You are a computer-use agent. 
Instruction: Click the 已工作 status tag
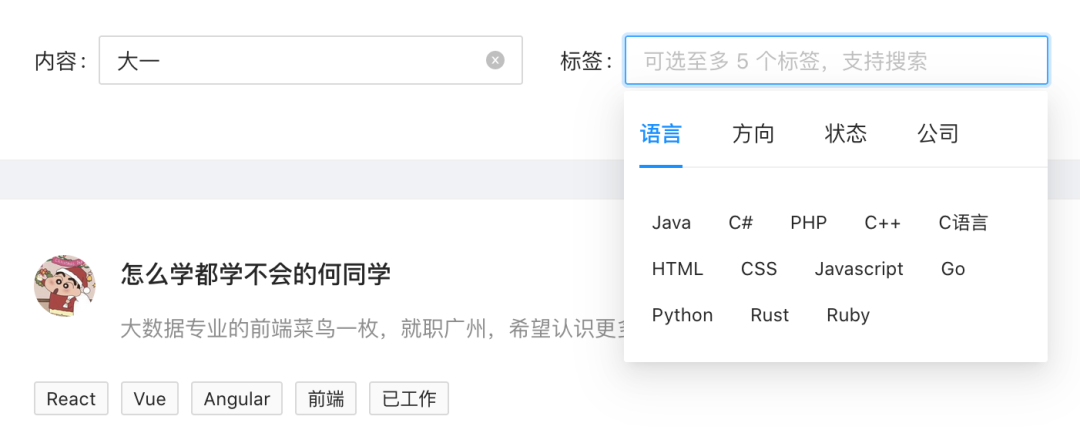tap(408, 399)
